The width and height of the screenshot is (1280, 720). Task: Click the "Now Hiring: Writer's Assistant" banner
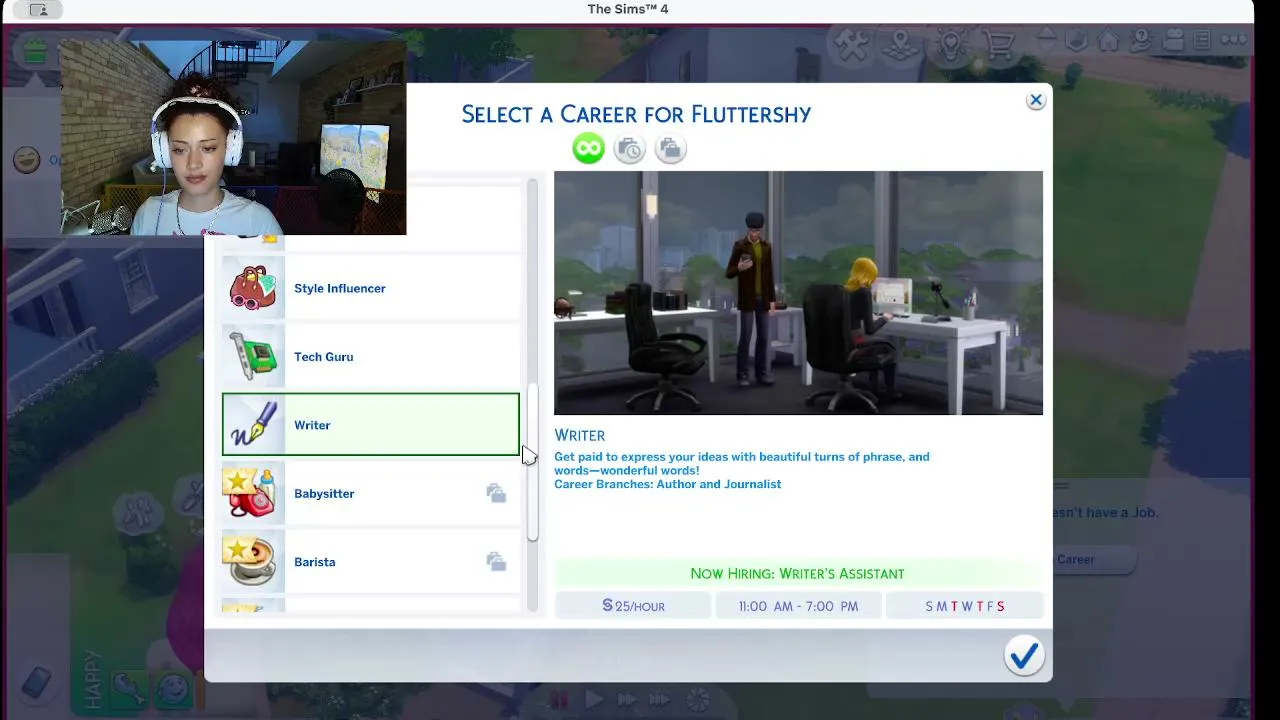pos(797,574)
